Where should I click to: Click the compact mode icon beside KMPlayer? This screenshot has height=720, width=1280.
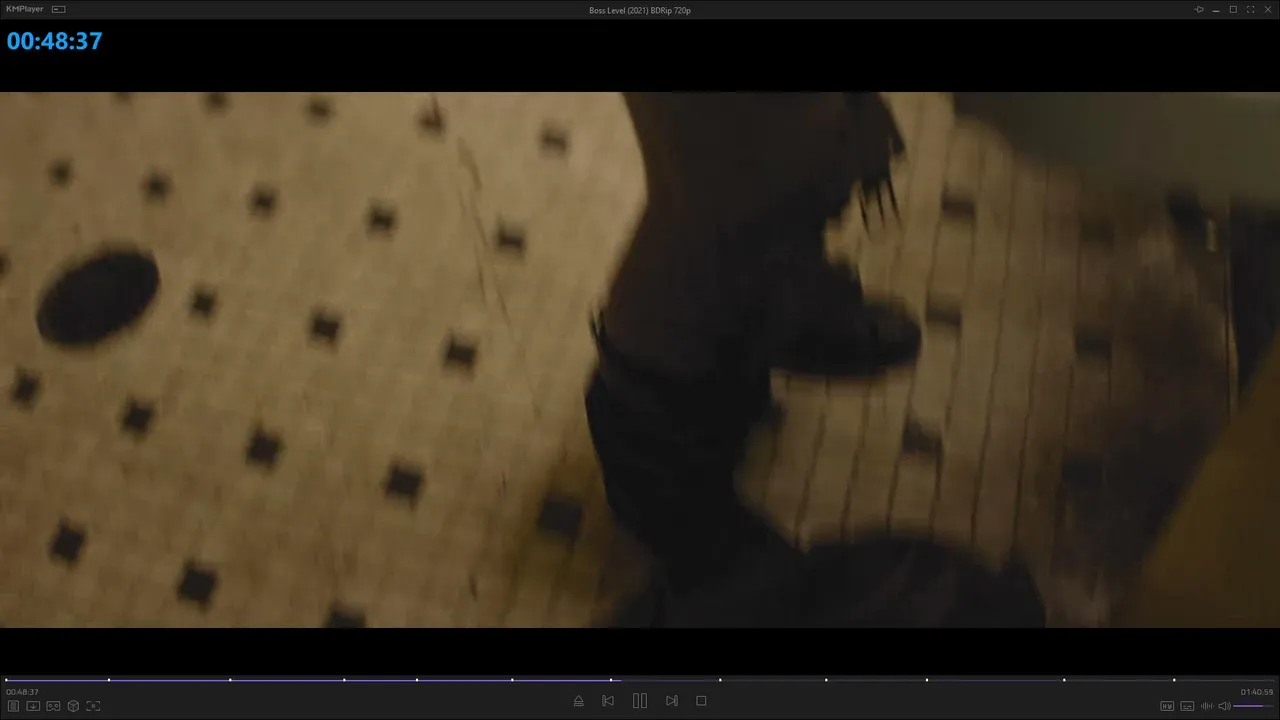click(58, 9)
